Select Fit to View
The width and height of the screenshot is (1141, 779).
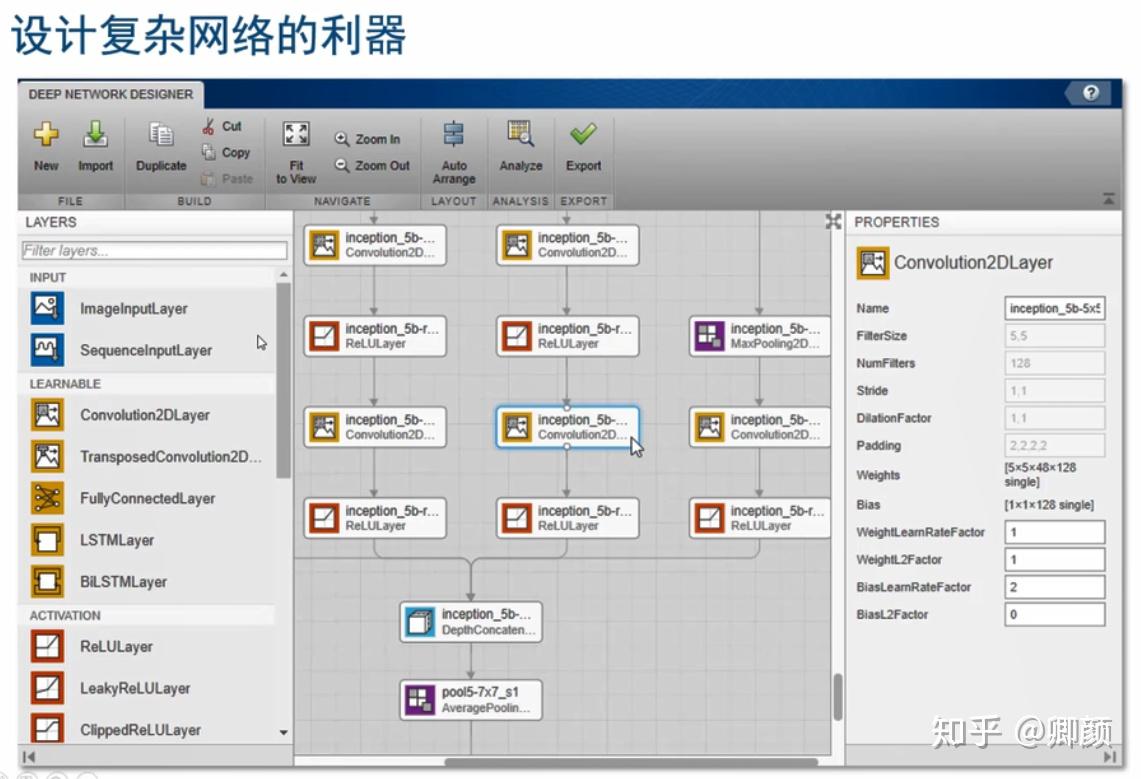point(295,140)
